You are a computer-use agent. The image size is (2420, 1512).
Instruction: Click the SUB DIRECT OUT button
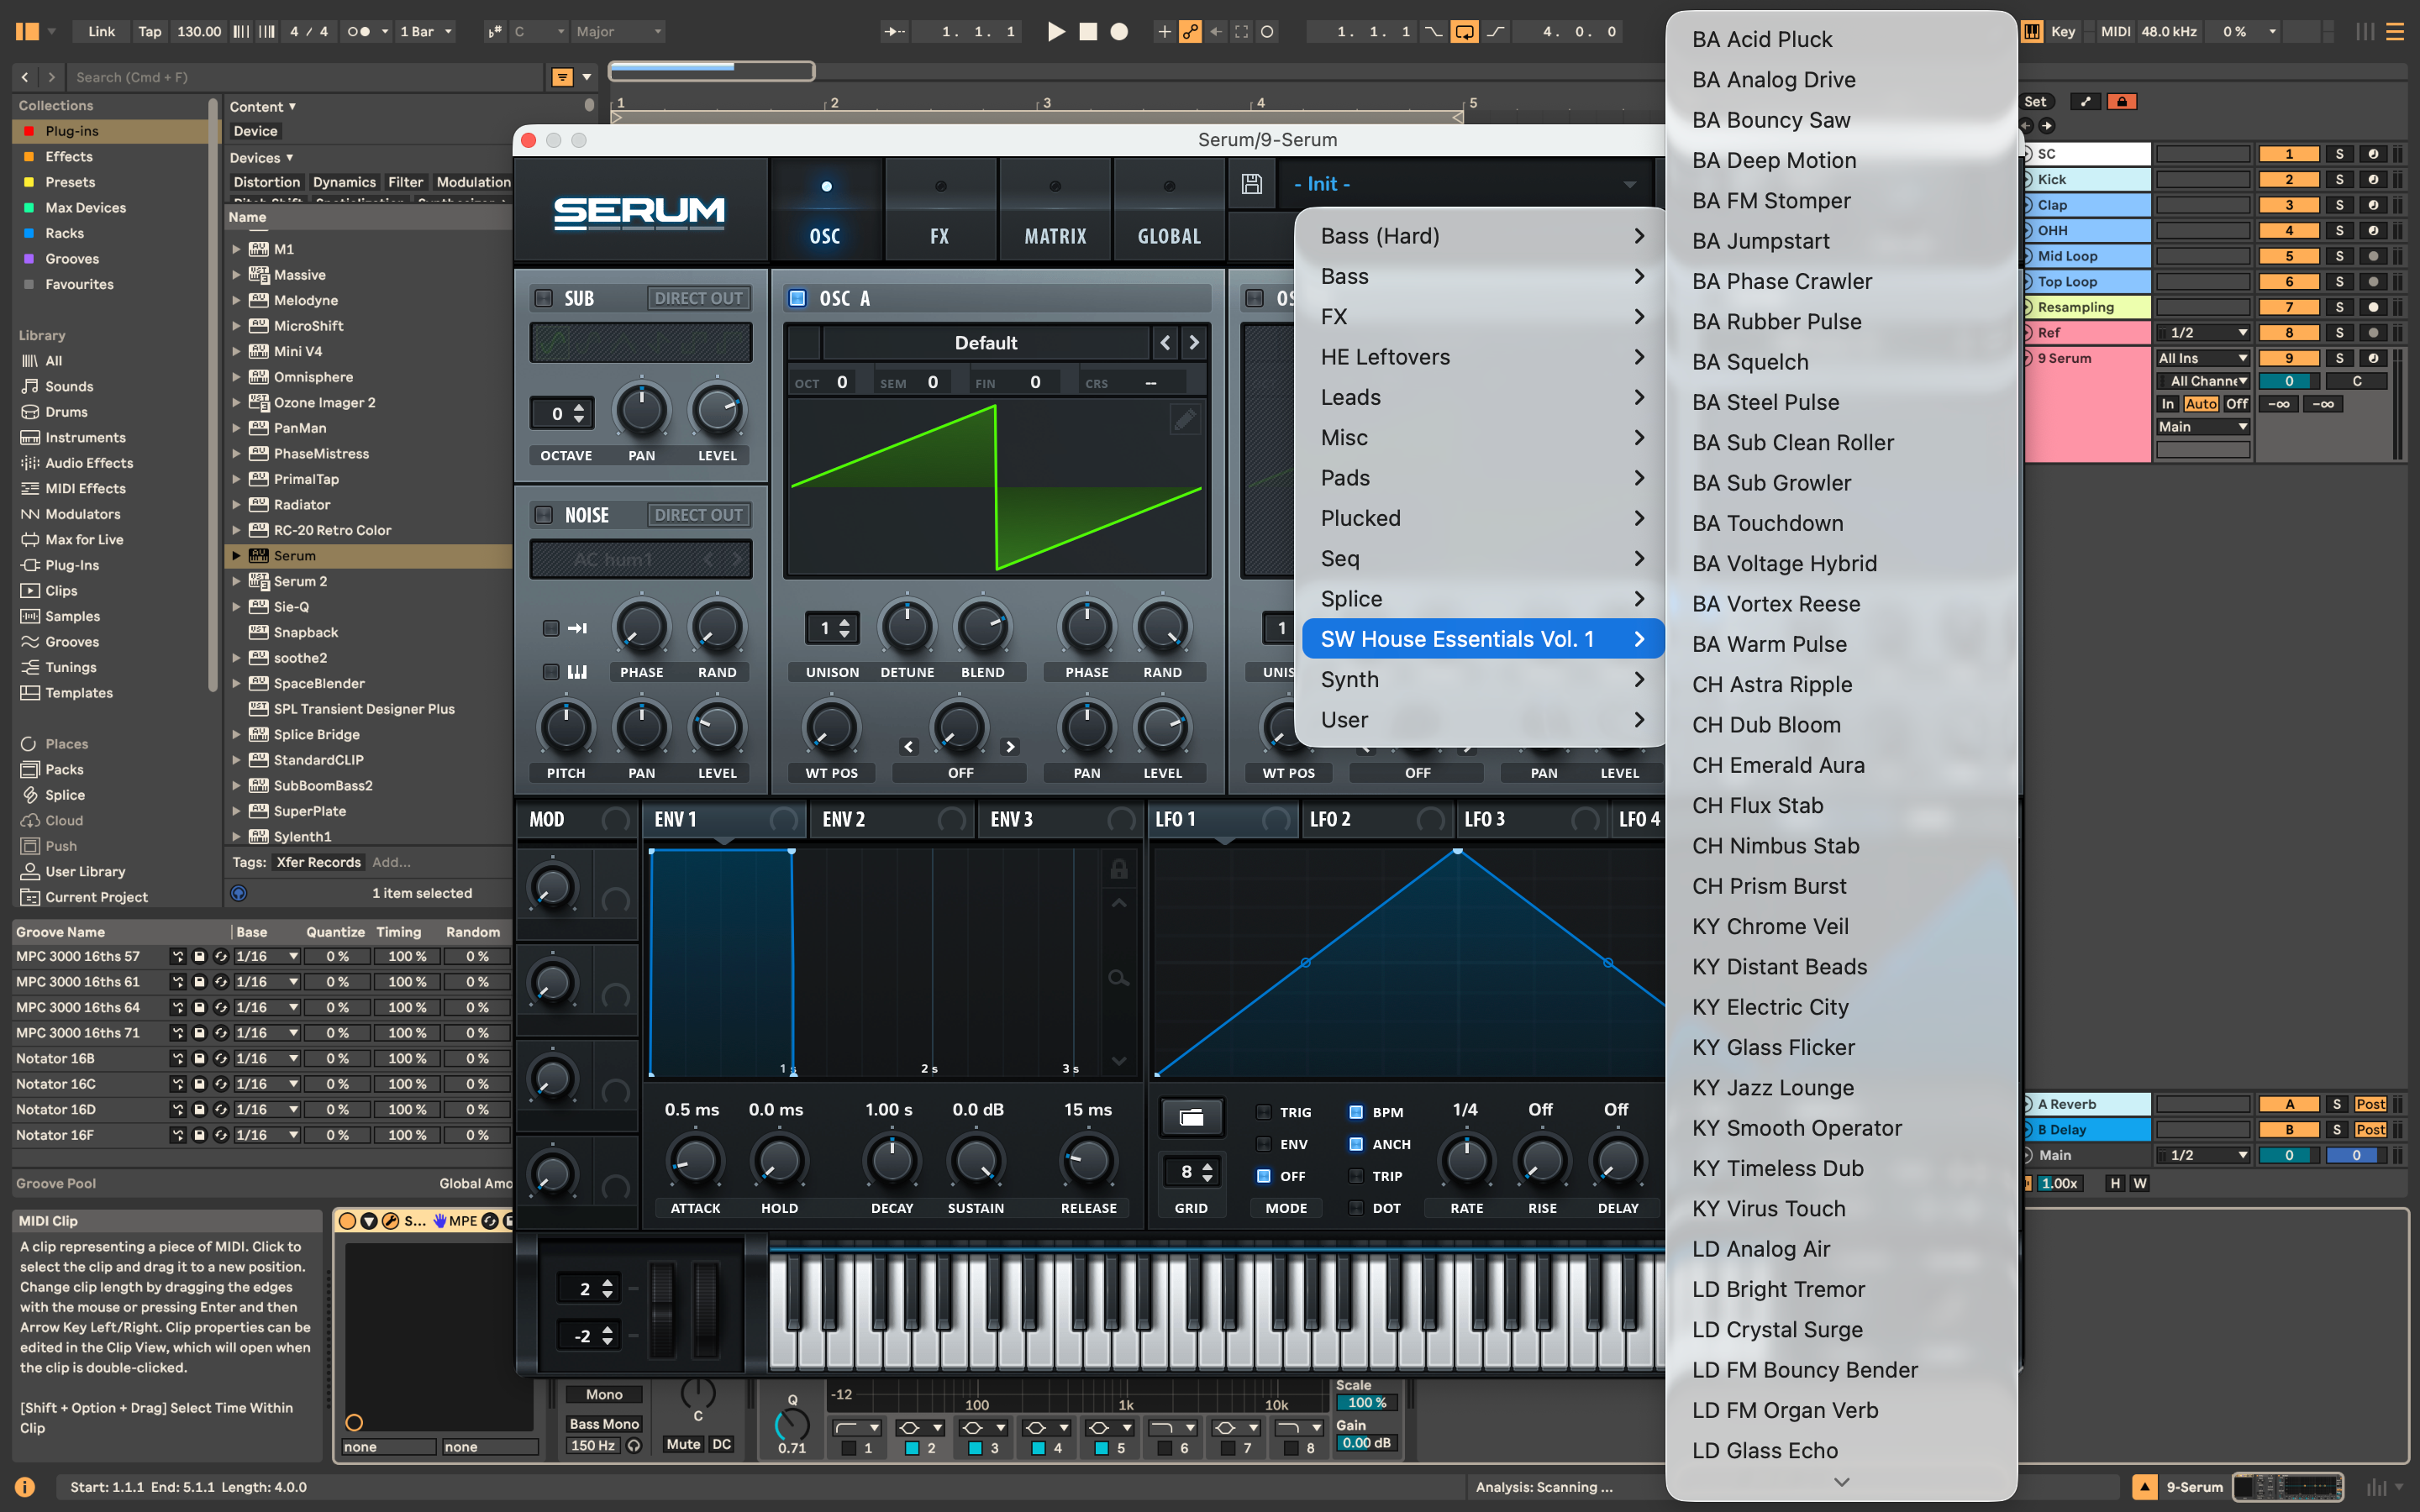pos(698,298)
